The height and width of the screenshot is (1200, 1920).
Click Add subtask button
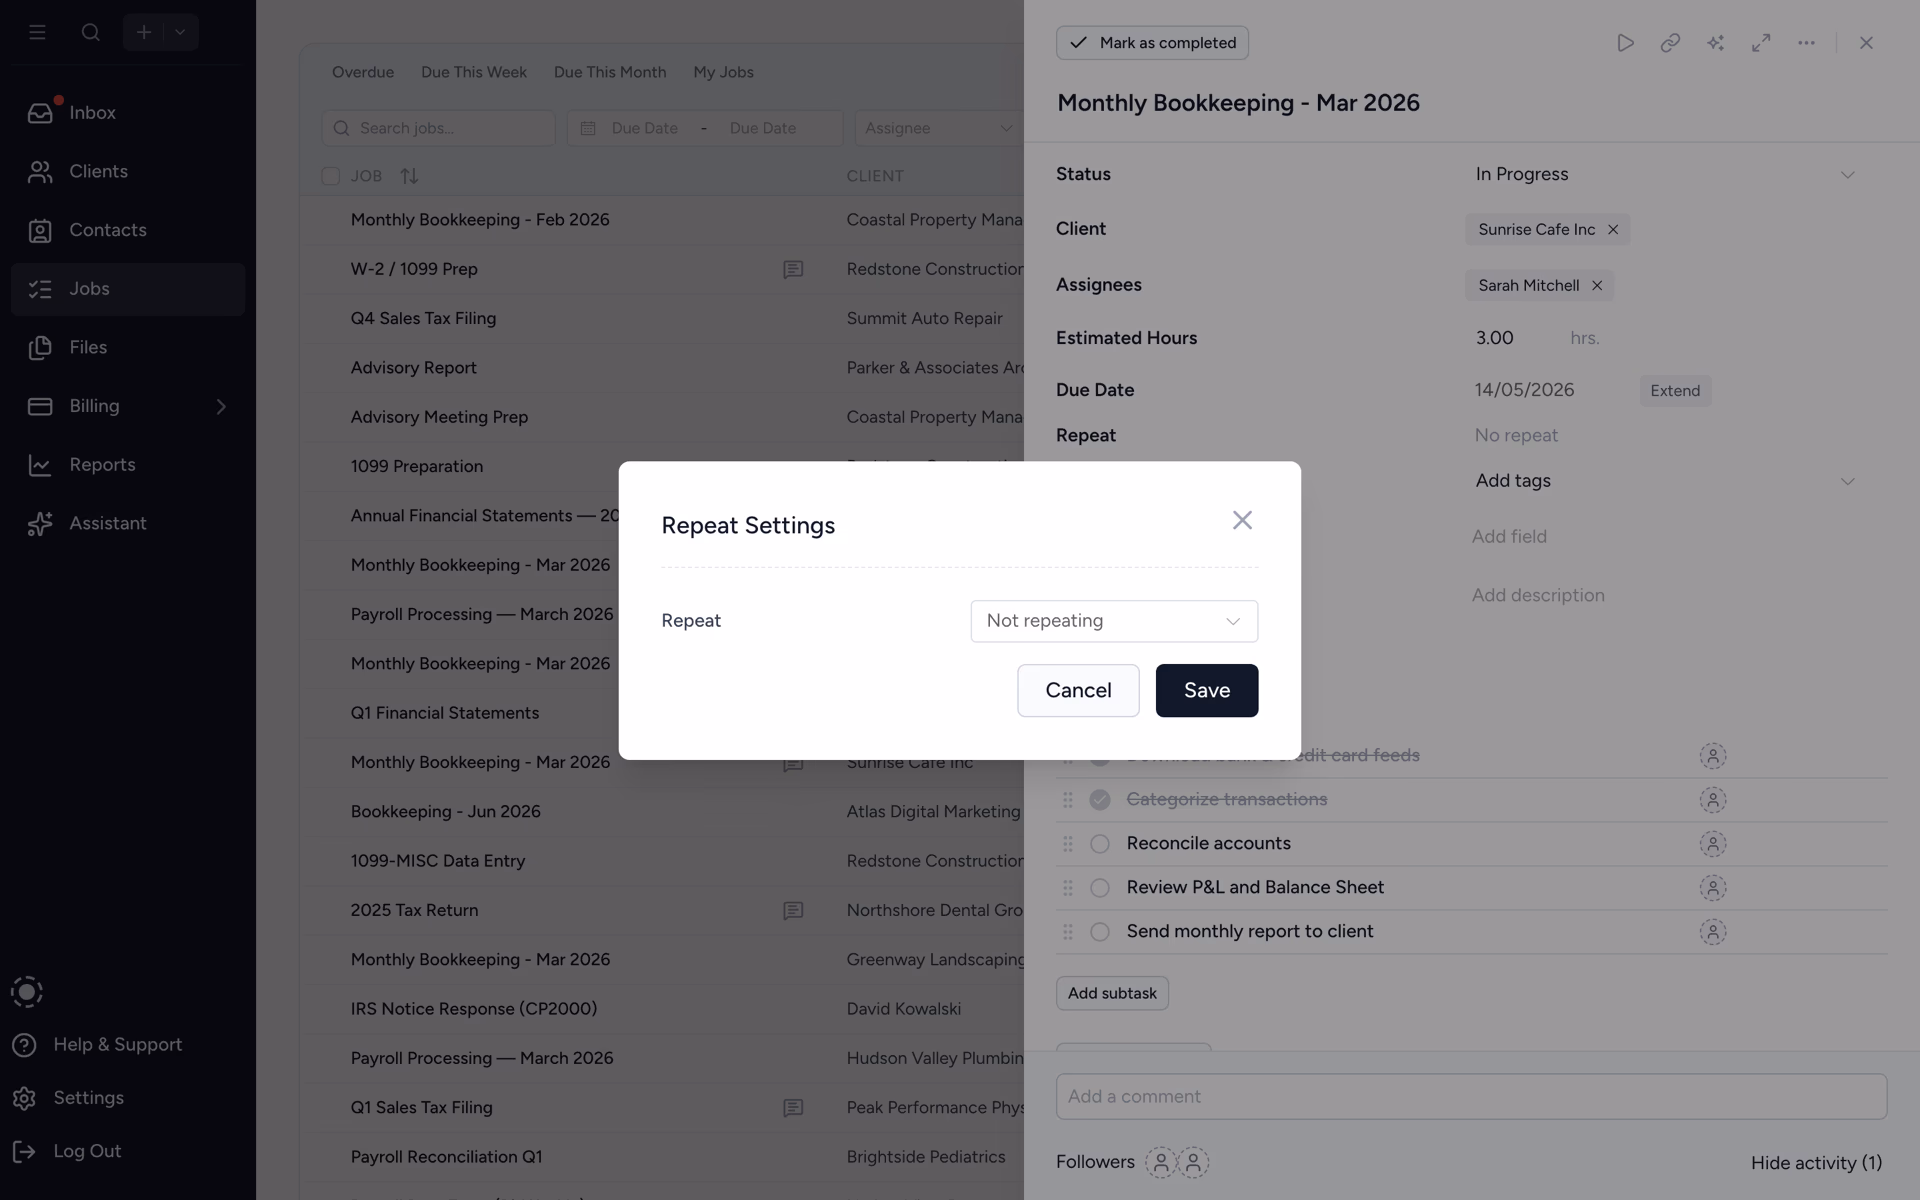point(1112,993)
